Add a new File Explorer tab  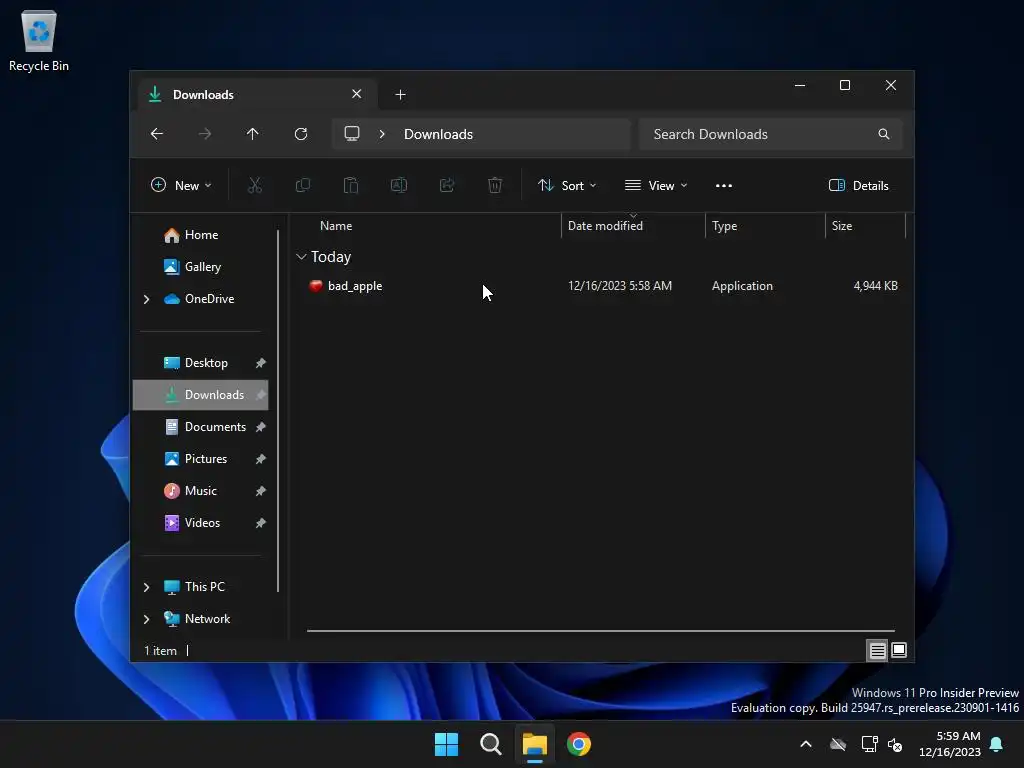[x=400, y=95]
